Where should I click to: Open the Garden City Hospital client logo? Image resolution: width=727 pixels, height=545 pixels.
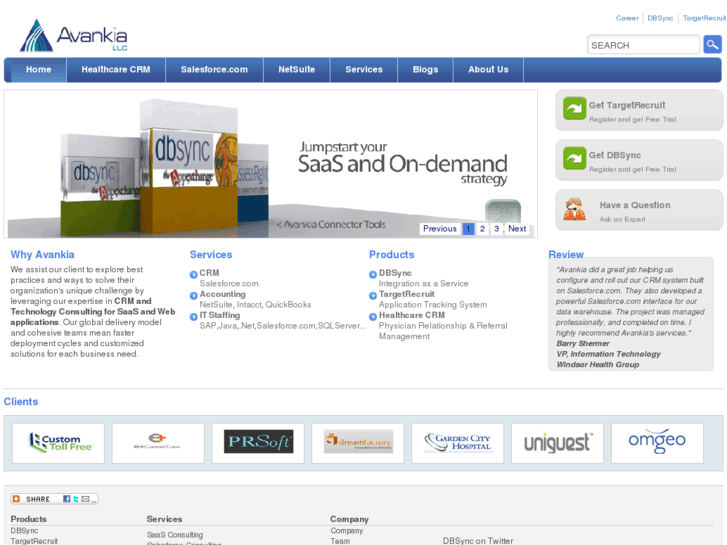tap(458, 443)
